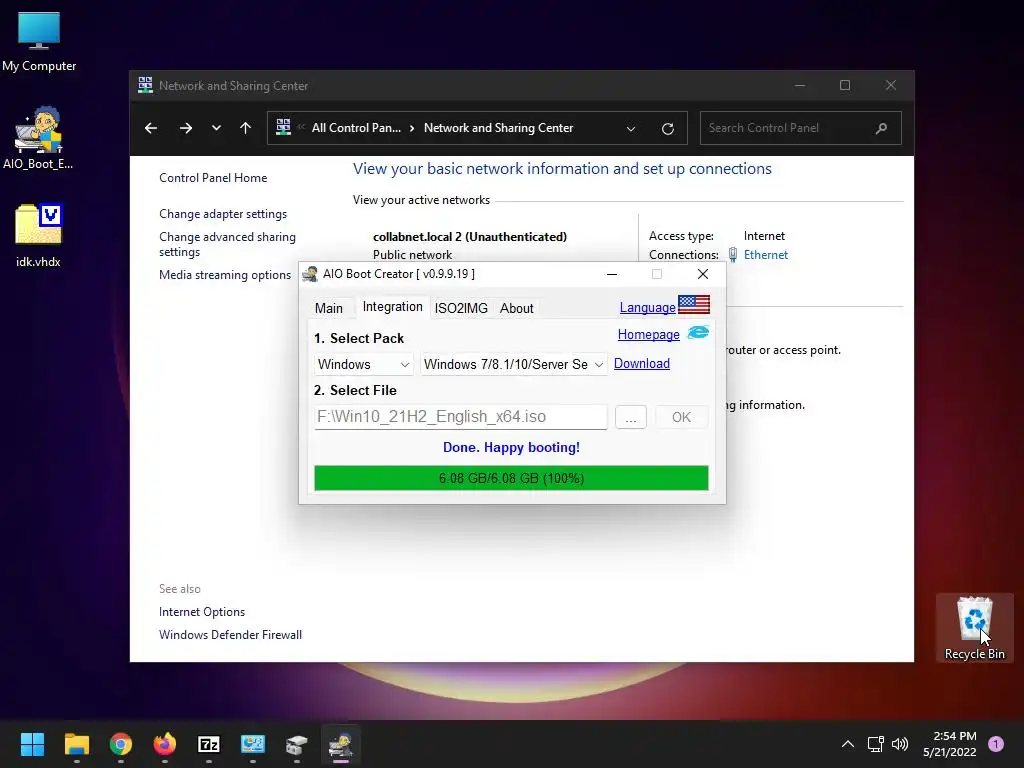This screenshot has height=768, width=1024.
Task: Select the AIO_Boot_E... desktop shortcut
Action: [38, 138]
